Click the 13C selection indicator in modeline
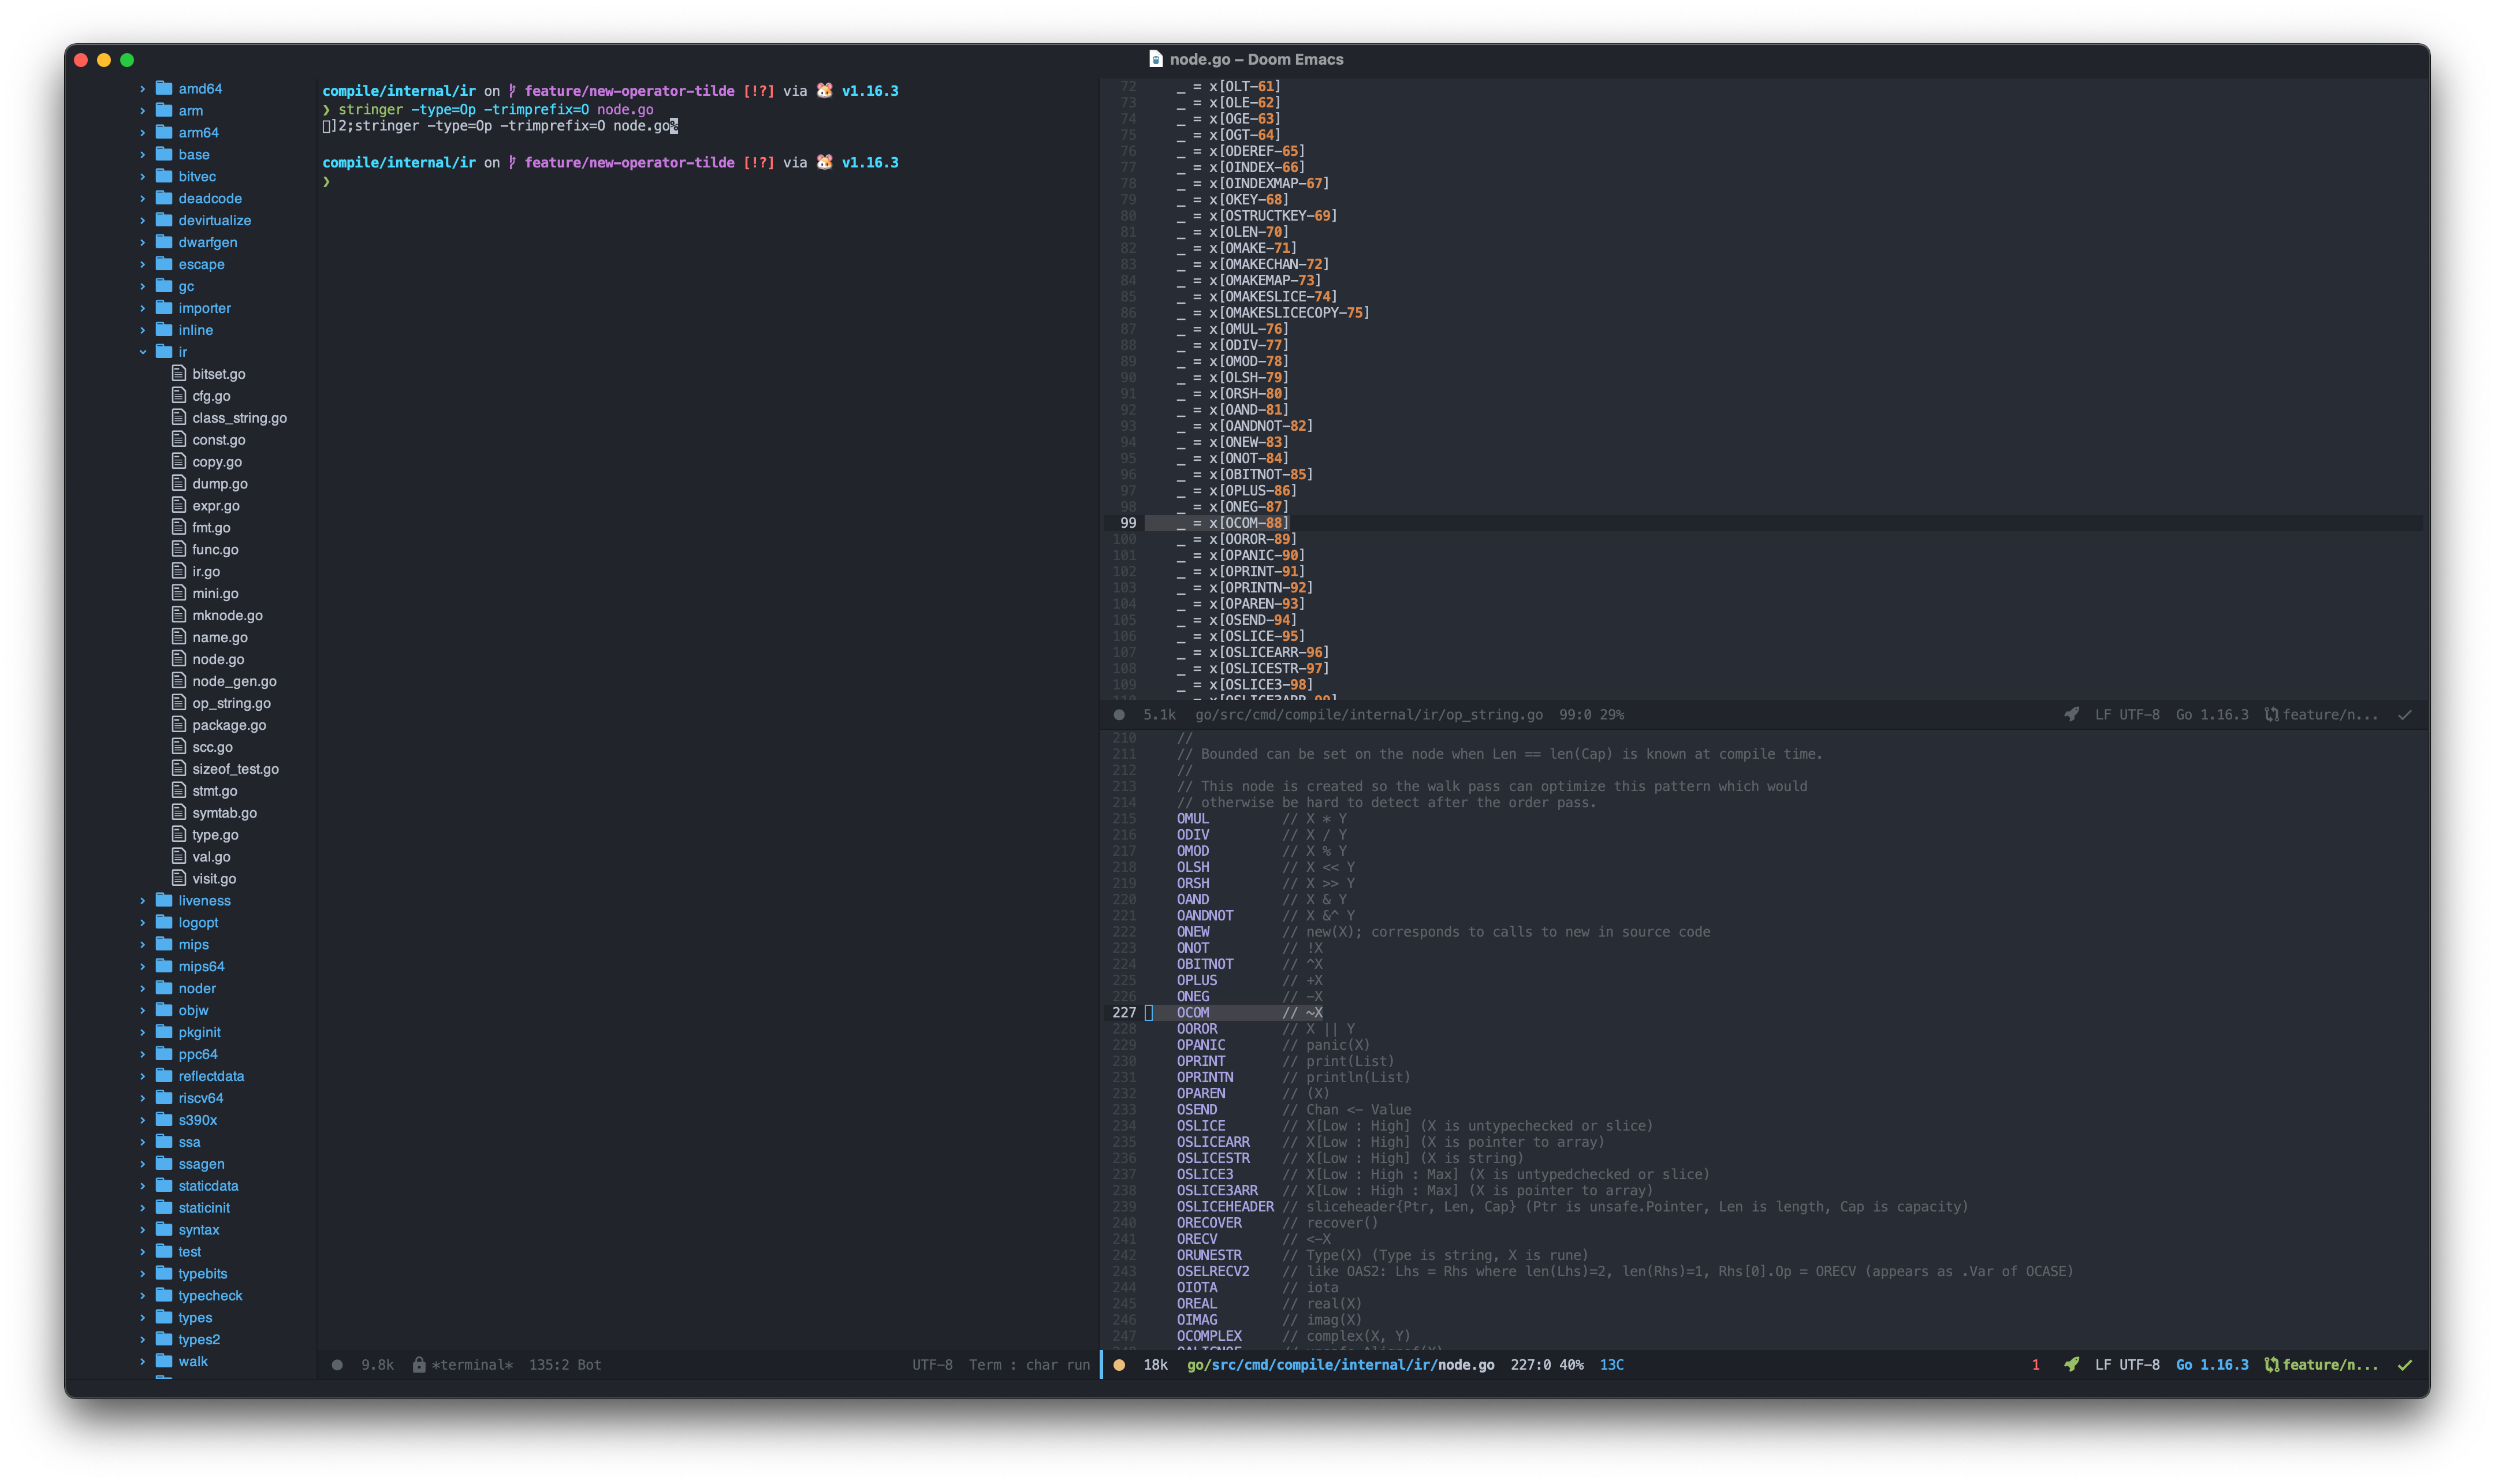 (1612, 1365)
